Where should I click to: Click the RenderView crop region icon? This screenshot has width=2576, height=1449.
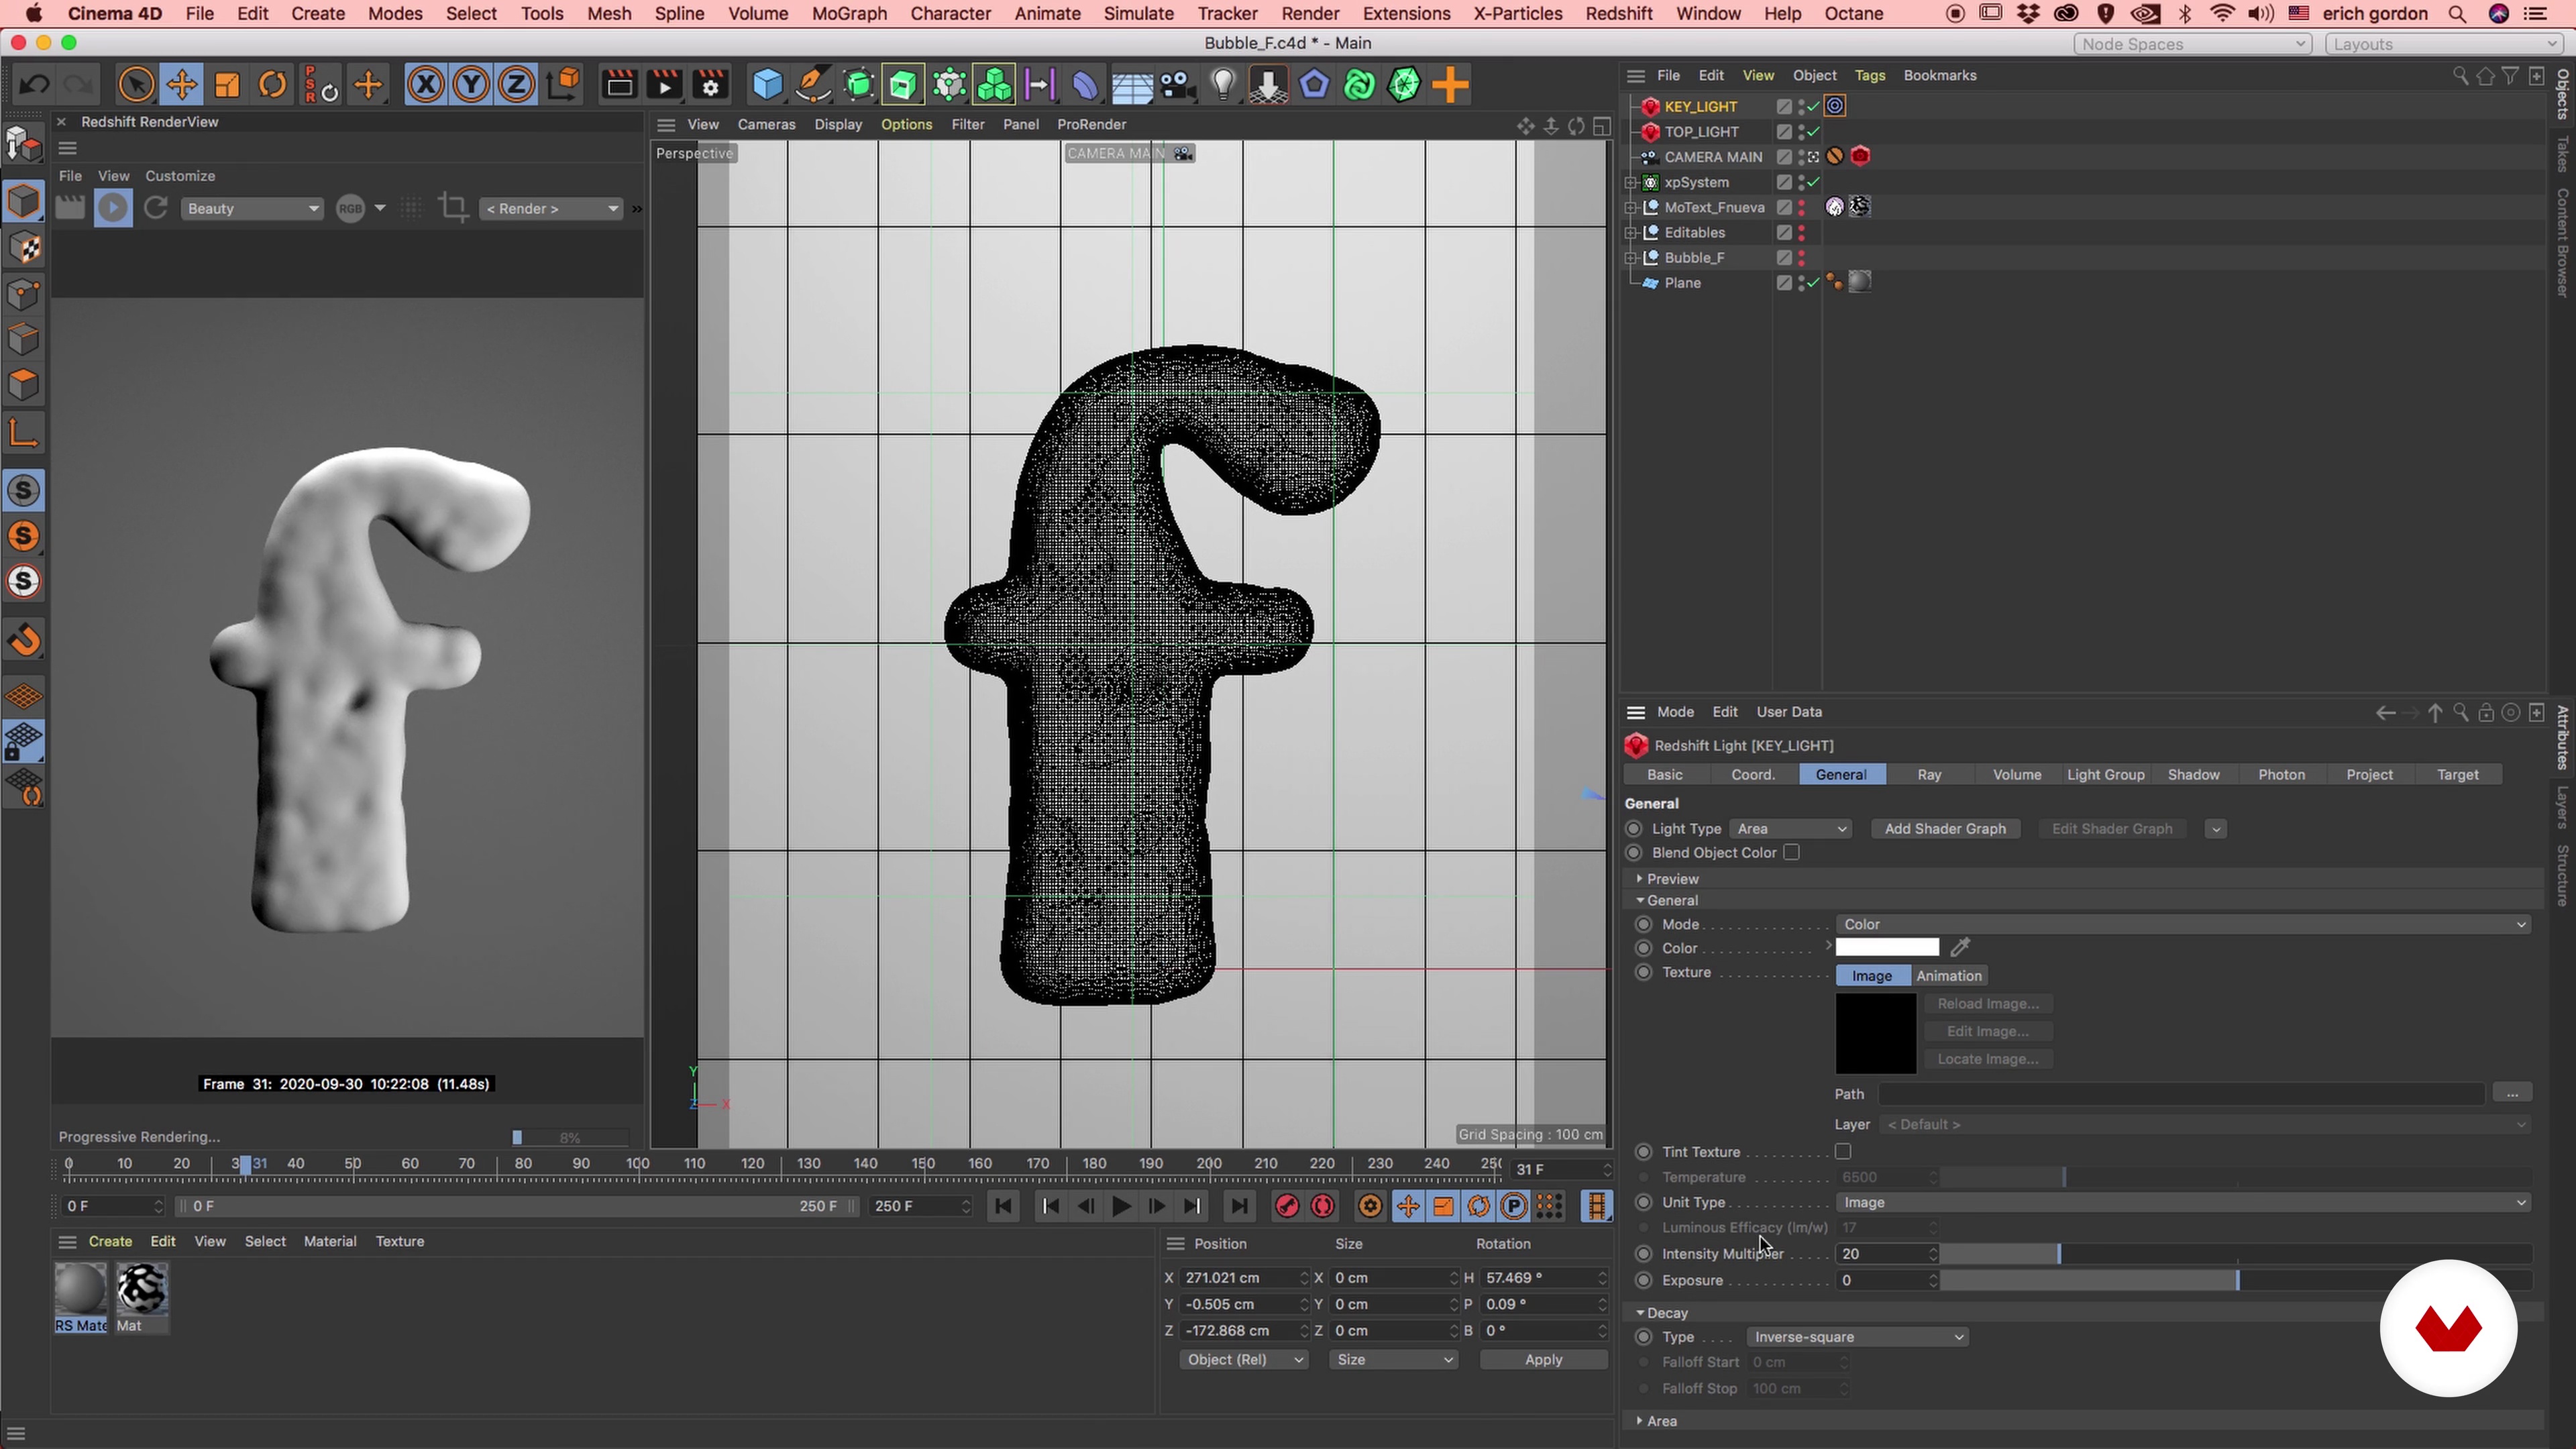pos(453,208)
